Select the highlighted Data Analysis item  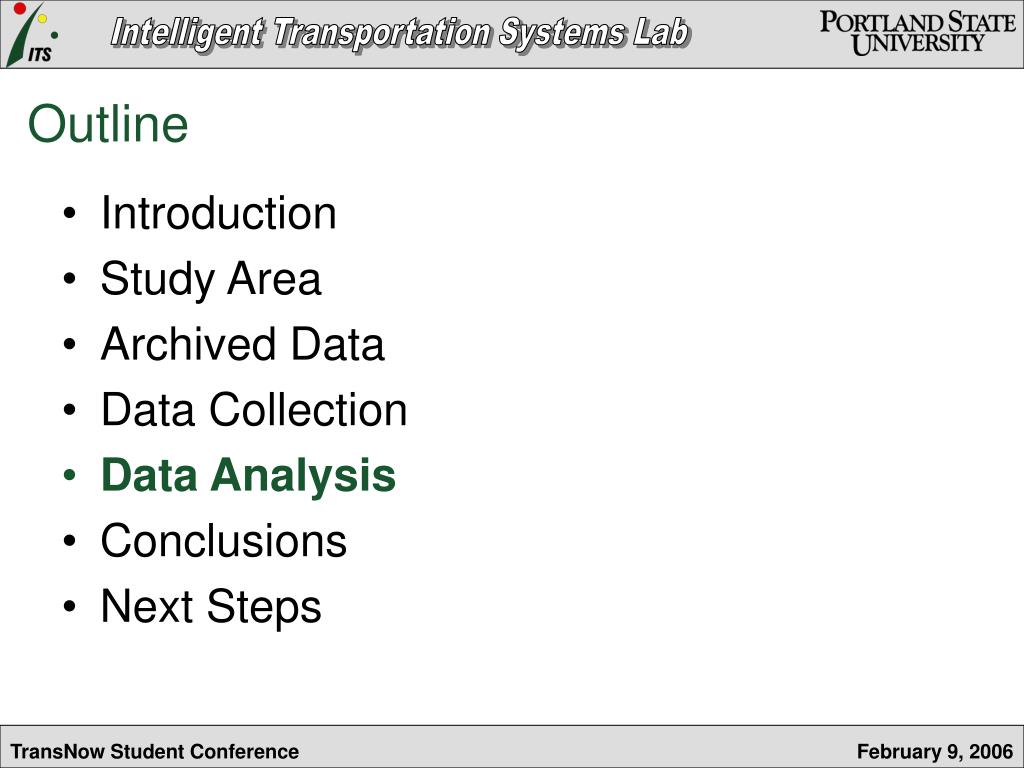(248, 475)
